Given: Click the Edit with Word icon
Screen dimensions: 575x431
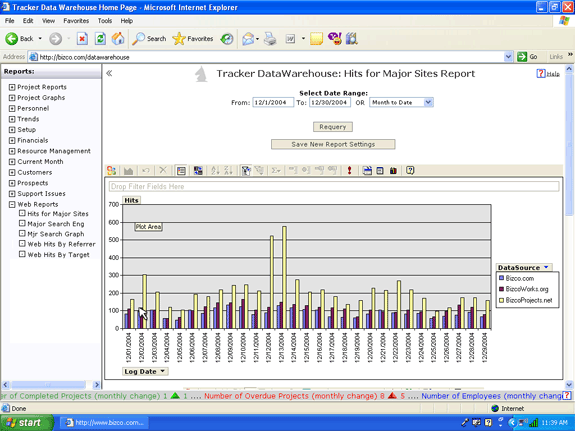Looking at the screenshot, I should pos(290,39).
